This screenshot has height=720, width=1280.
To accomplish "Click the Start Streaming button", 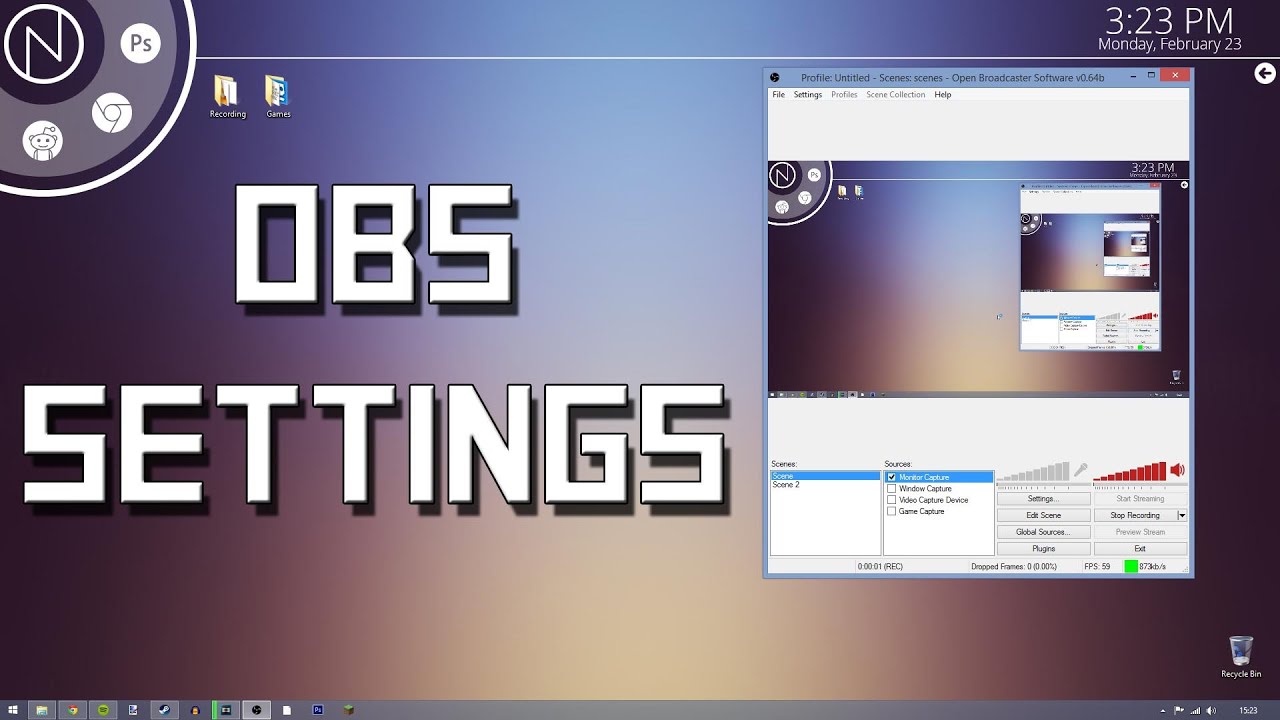I will [x=1140, y=498].
